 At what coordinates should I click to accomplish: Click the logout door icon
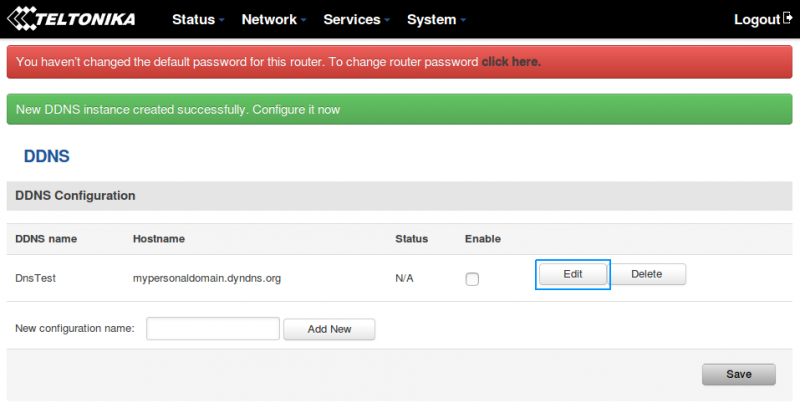(x=787, y=18)
